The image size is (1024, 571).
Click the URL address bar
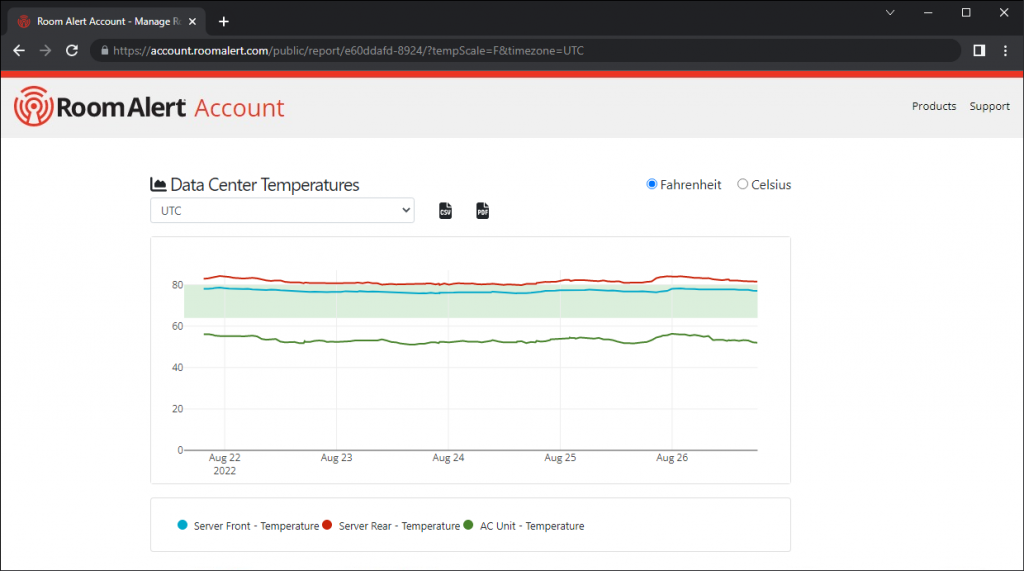pos(530,50)
